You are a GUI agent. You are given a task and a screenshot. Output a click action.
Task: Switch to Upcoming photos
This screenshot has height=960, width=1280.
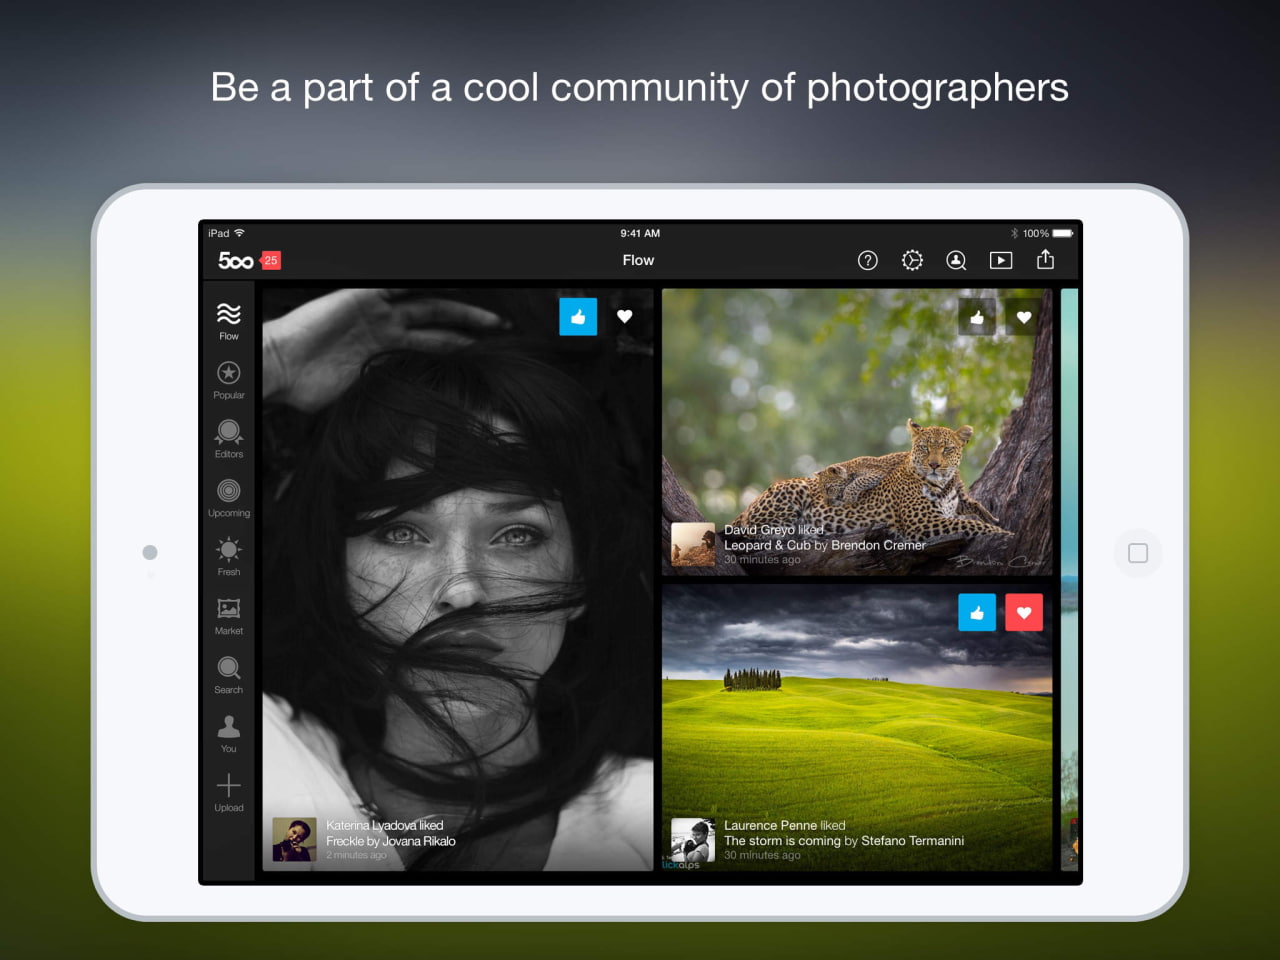(x=229, y=498)
